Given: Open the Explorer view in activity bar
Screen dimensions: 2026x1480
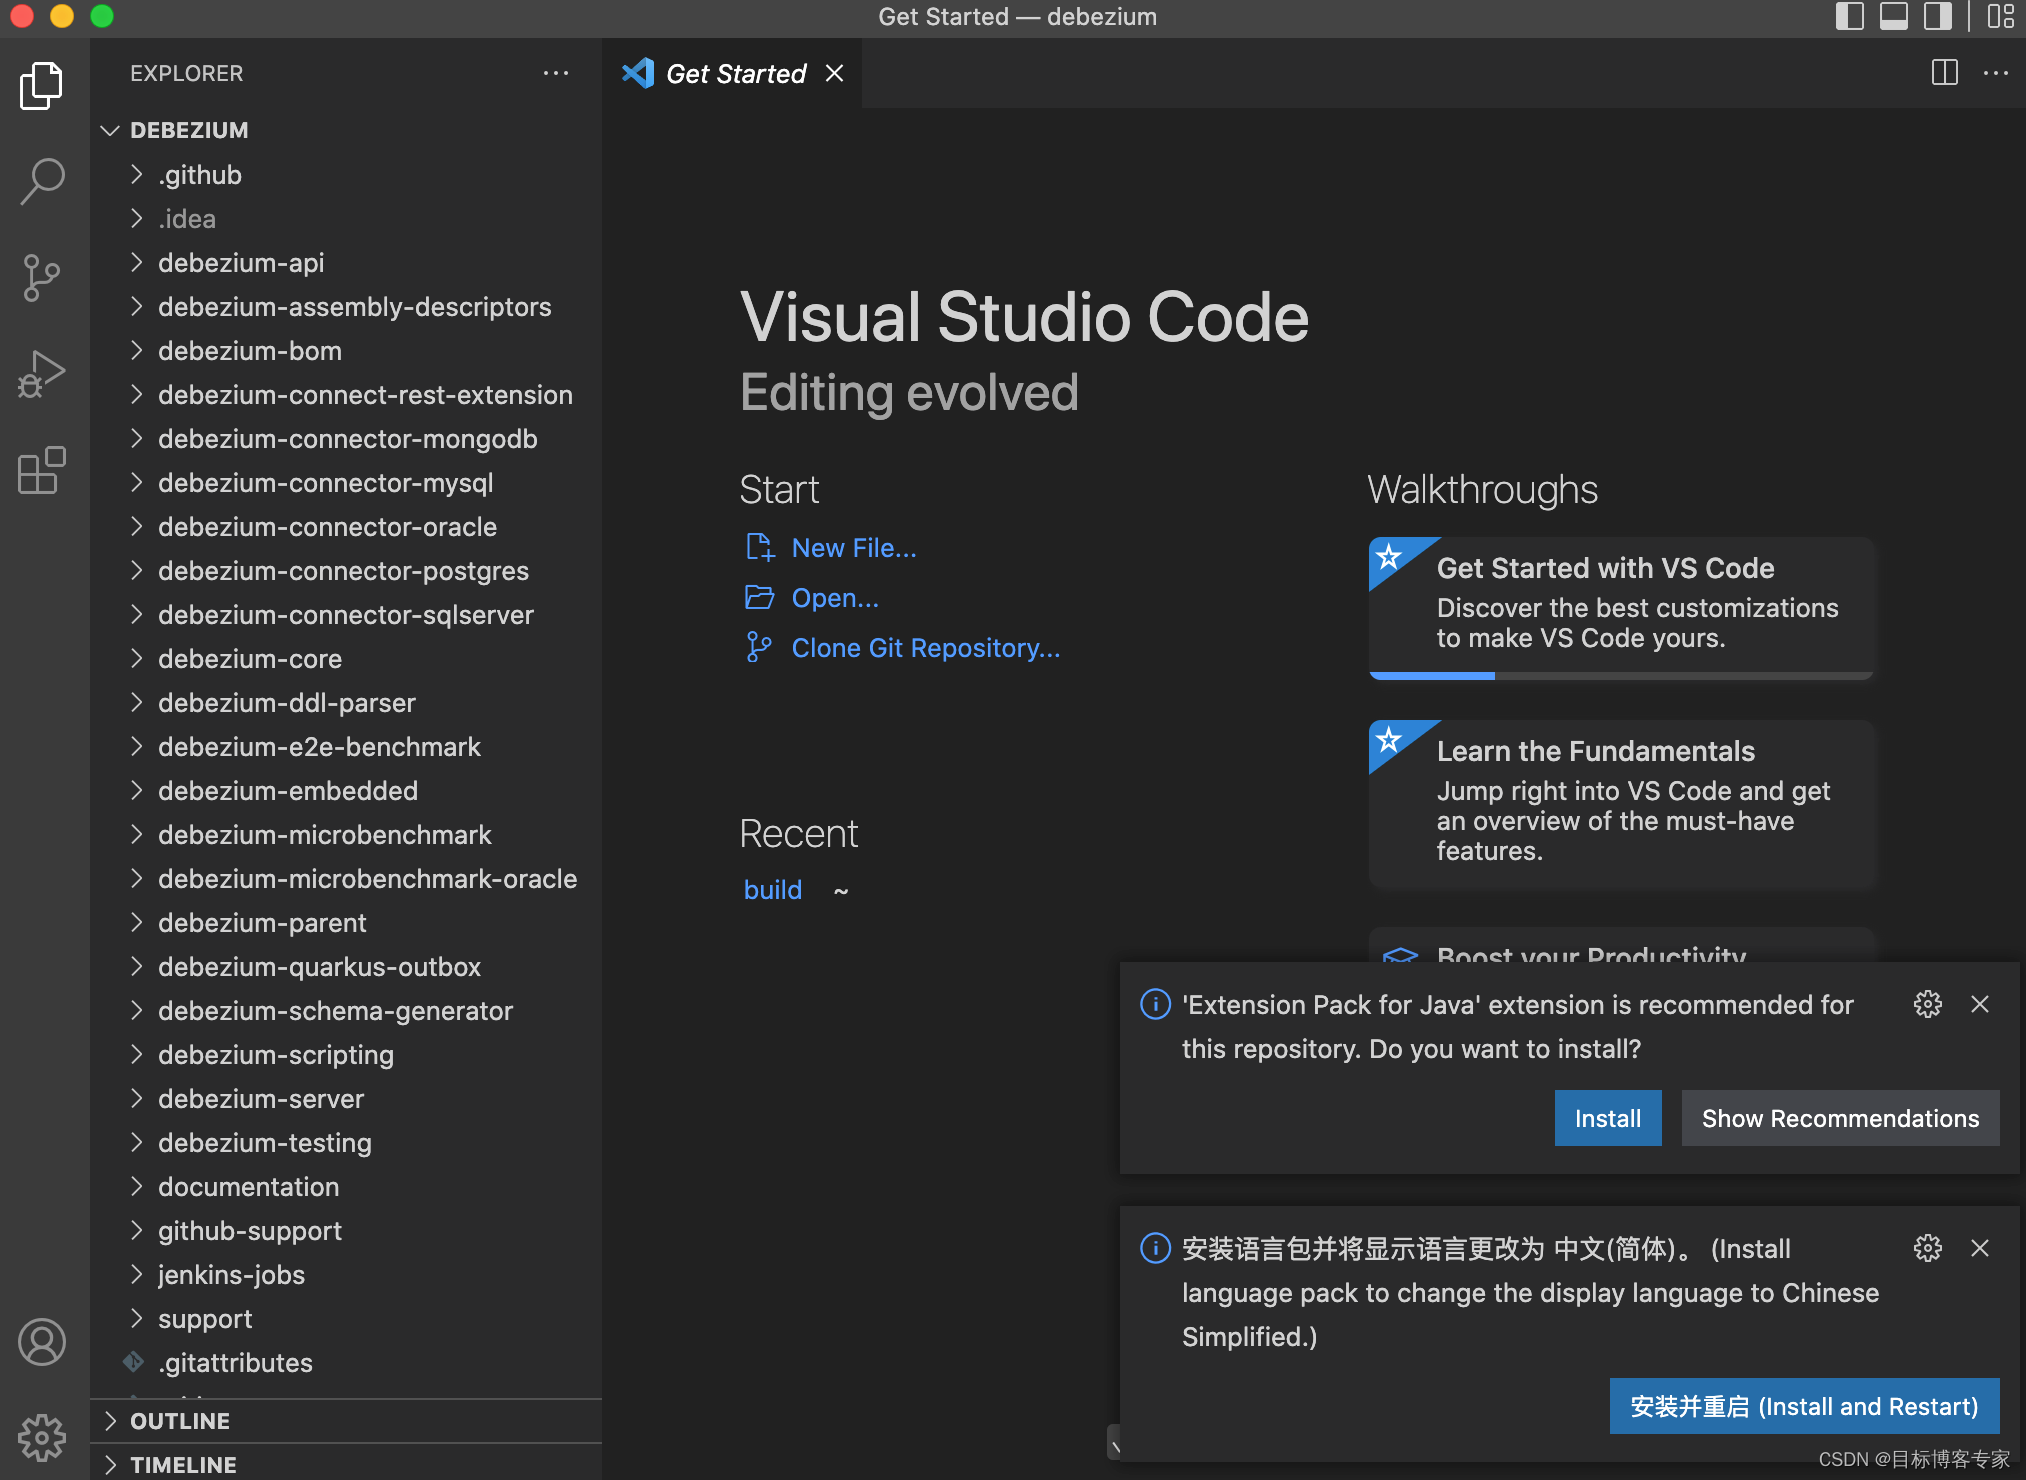Looking at the screenshot, I should point(42,85).
